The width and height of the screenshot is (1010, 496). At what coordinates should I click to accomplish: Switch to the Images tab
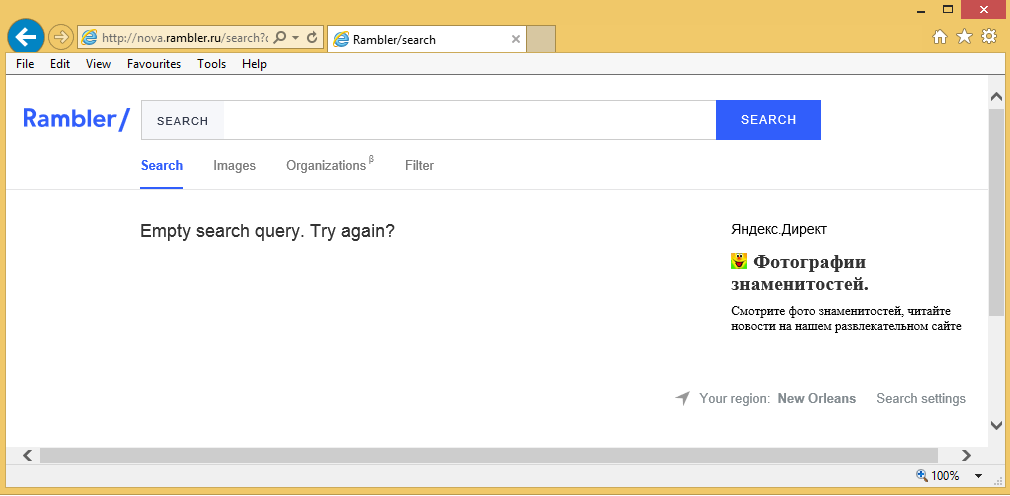(234, 166)
